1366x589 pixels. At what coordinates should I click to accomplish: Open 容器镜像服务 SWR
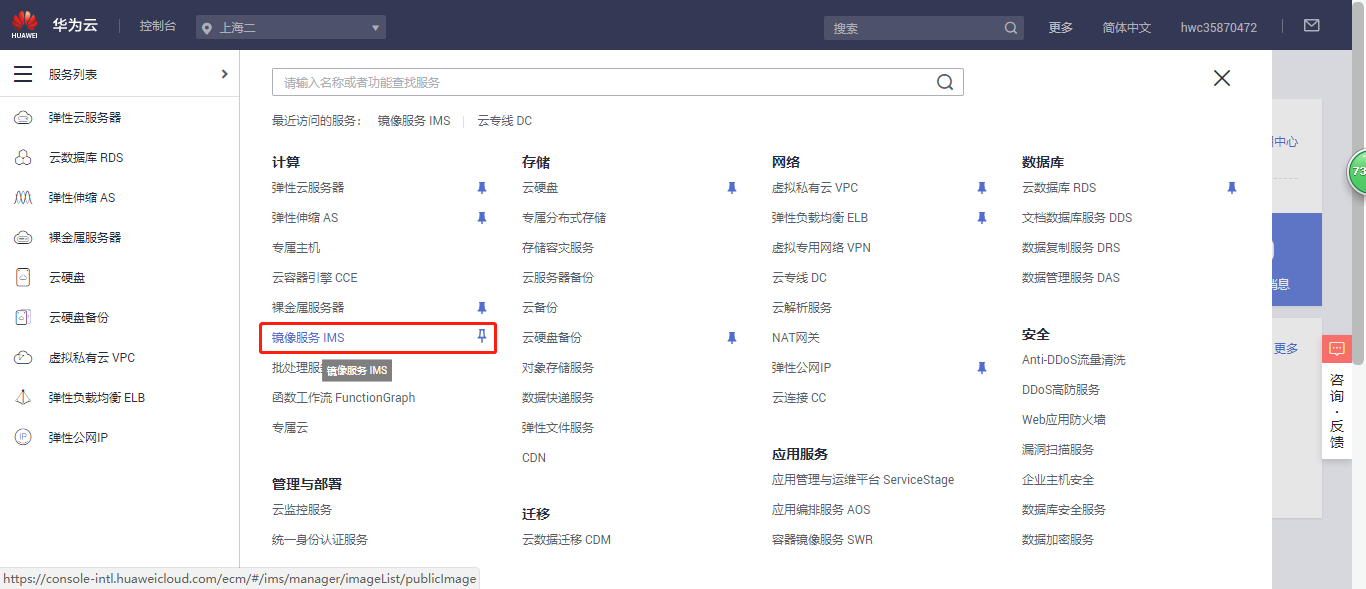click(822, 540)
